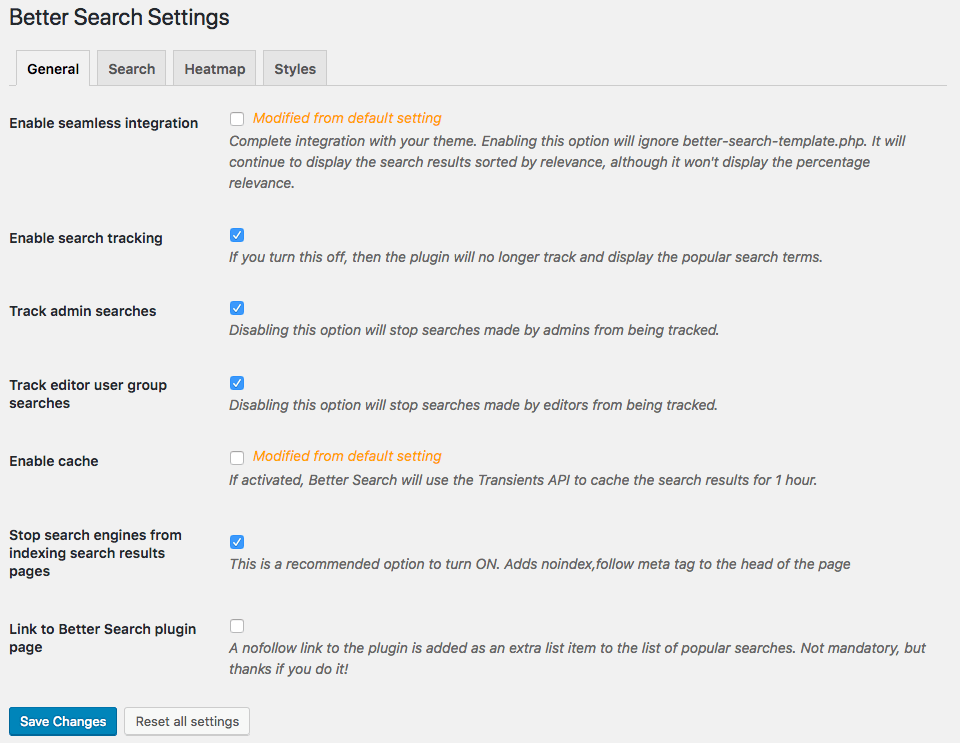This screenshot has height=743, width=960.
Task: Enable seamless integration checkbox
Action: (237, 118)
